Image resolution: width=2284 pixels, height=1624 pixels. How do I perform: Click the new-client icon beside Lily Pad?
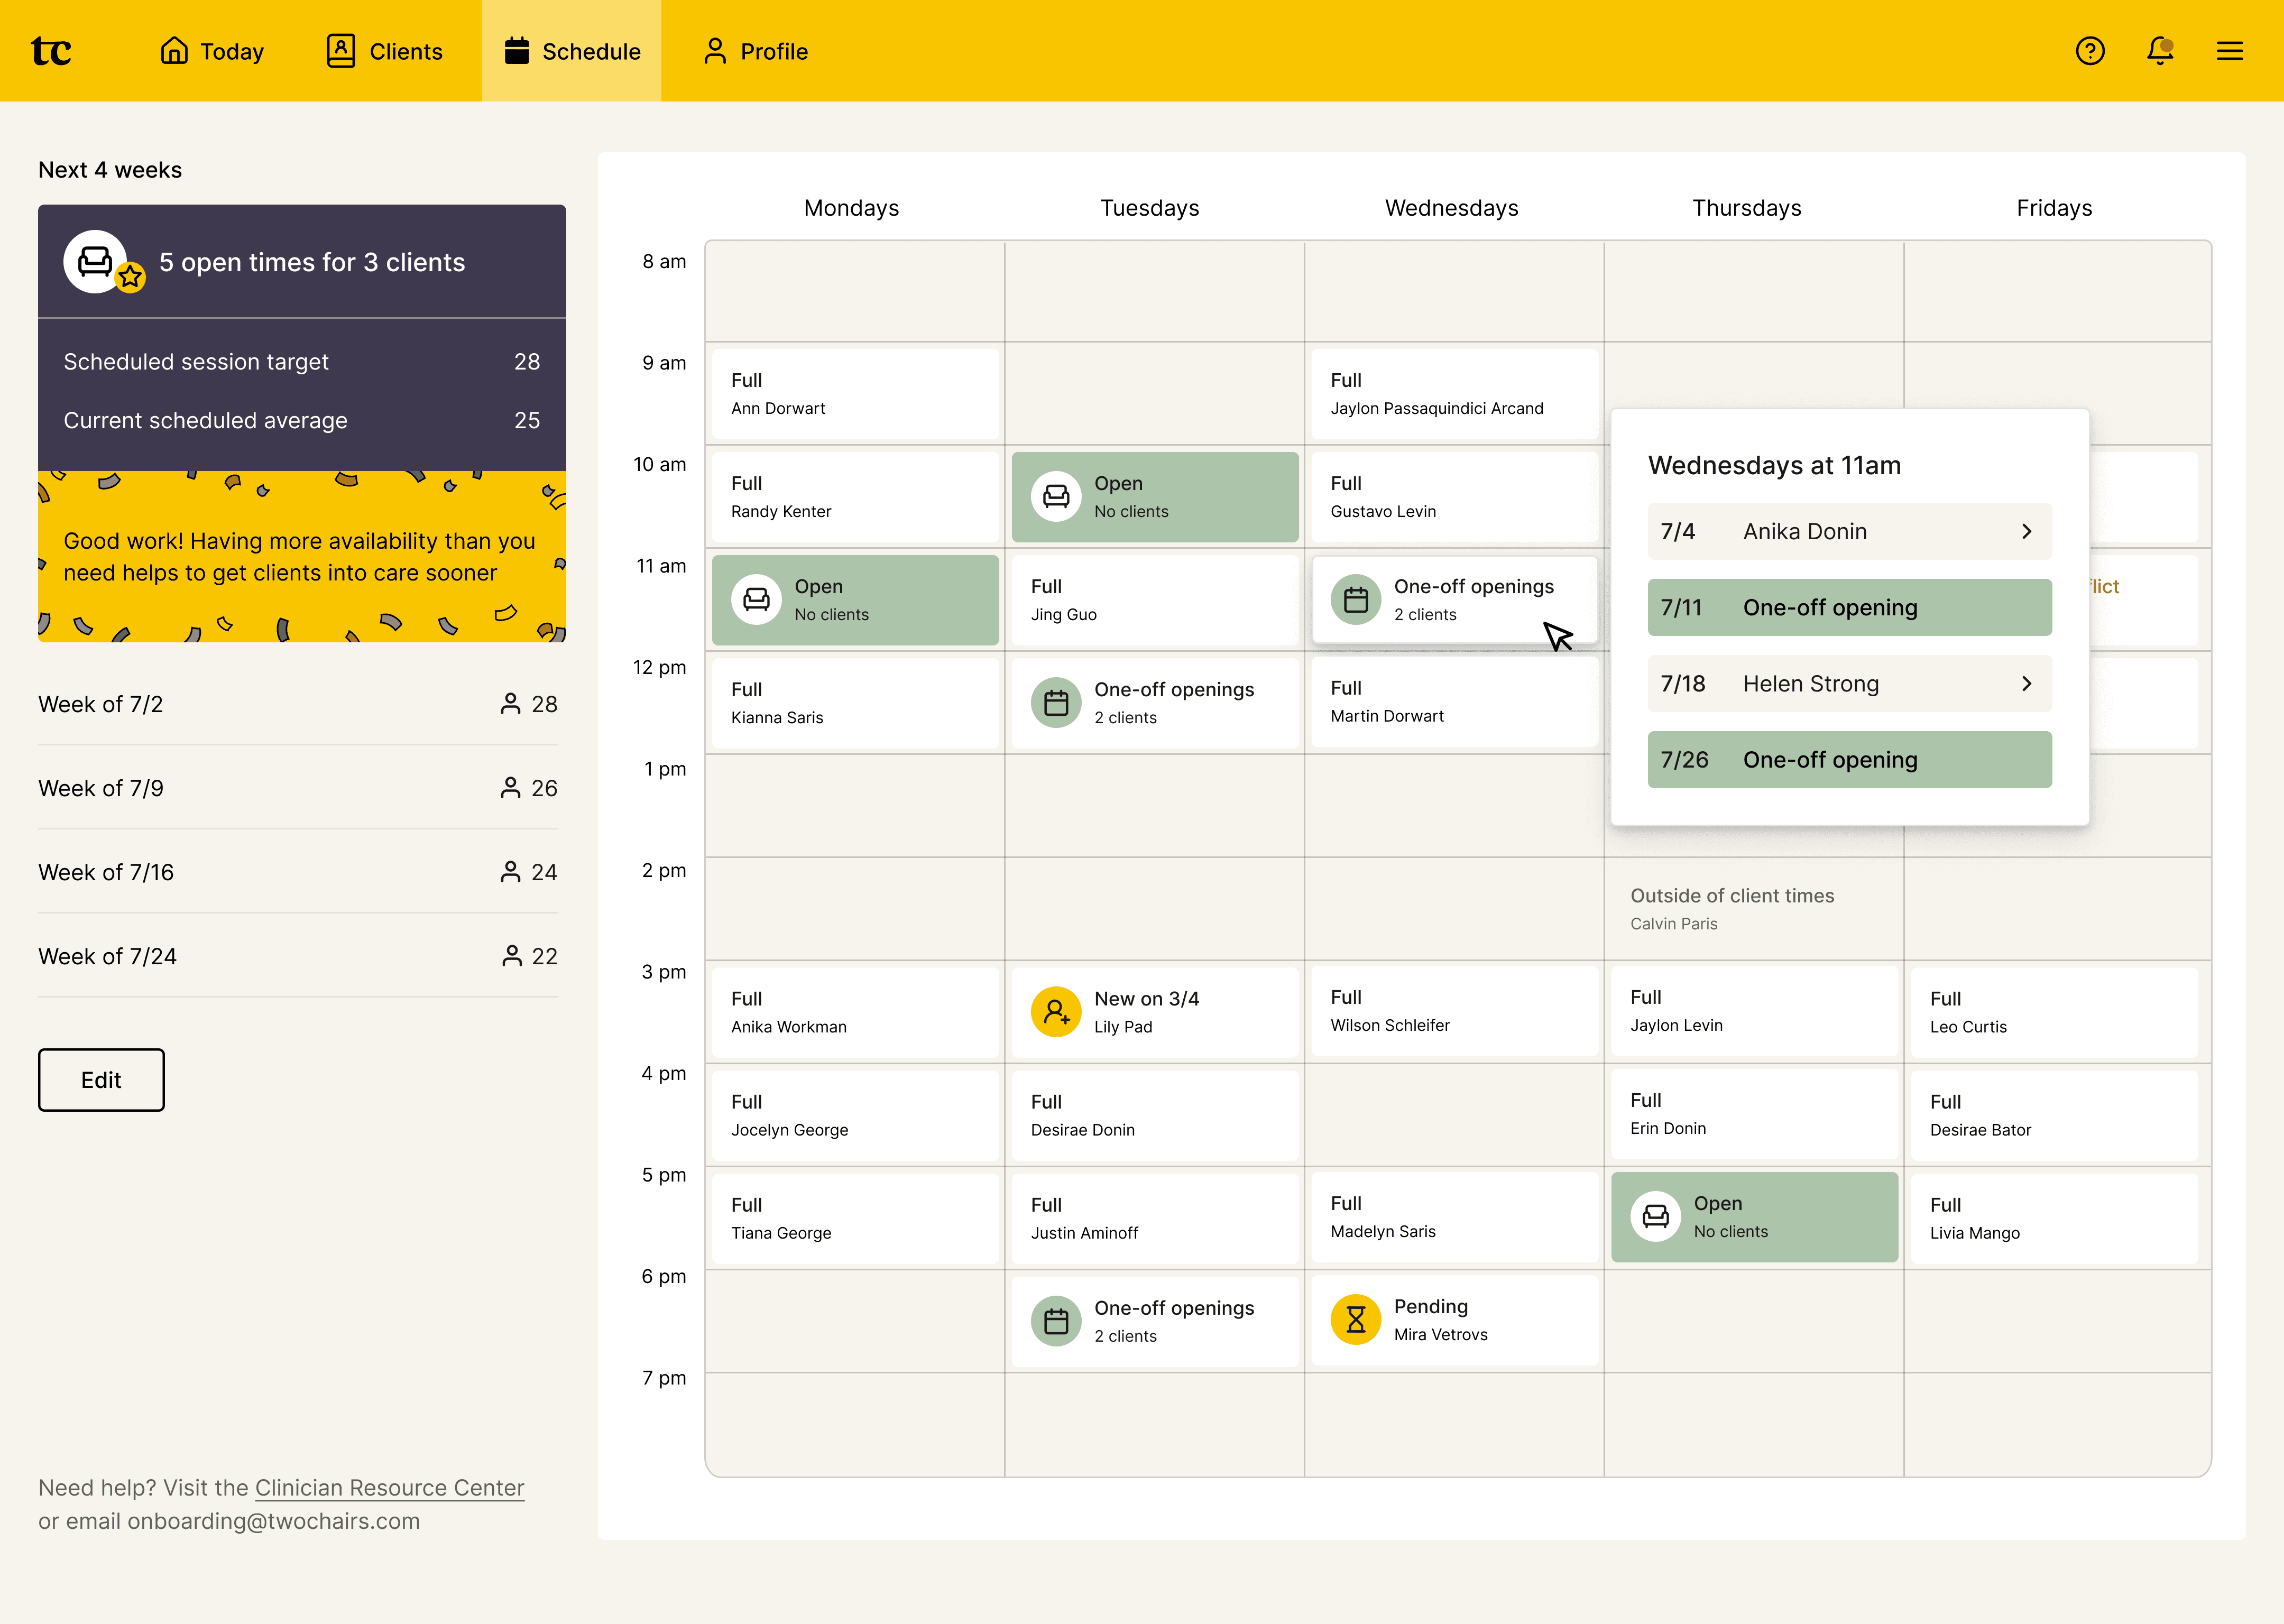click(x=1056, y=1012)
